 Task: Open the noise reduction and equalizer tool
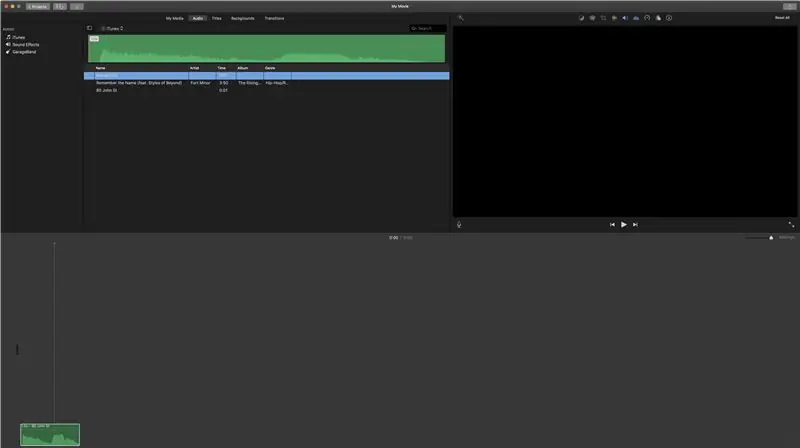point(636,18)
